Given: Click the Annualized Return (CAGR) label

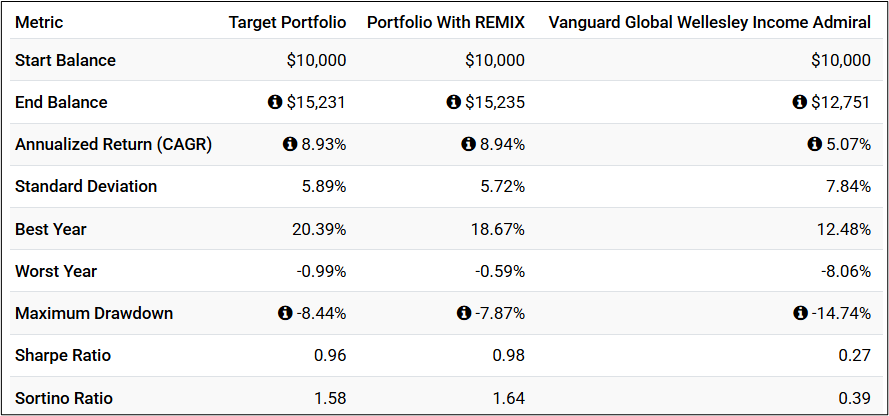Looking at the screenshot, I should click(x=113, y=144).
